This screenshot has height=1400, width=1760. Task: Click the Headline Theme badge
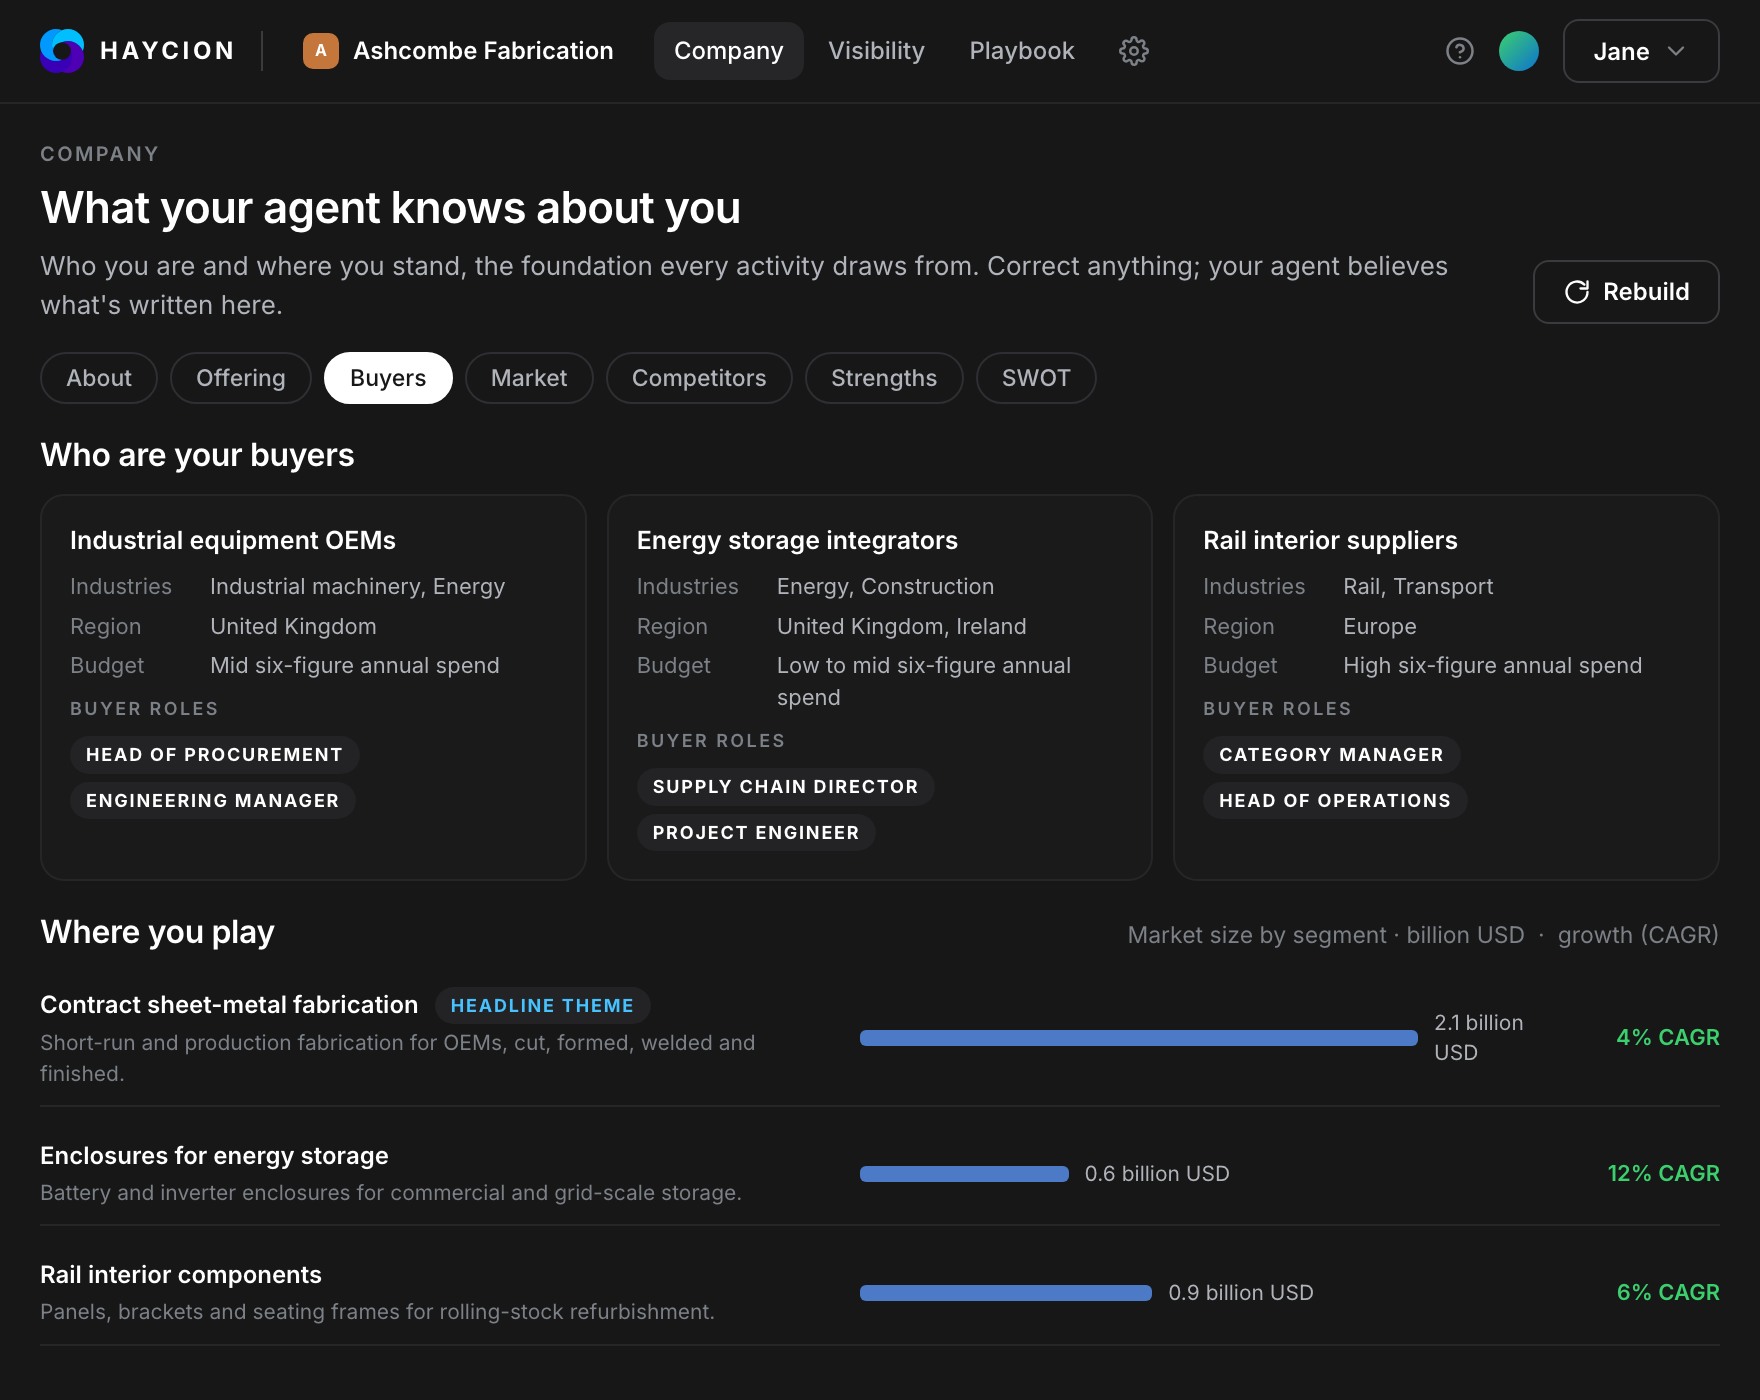pos(542,1006)
